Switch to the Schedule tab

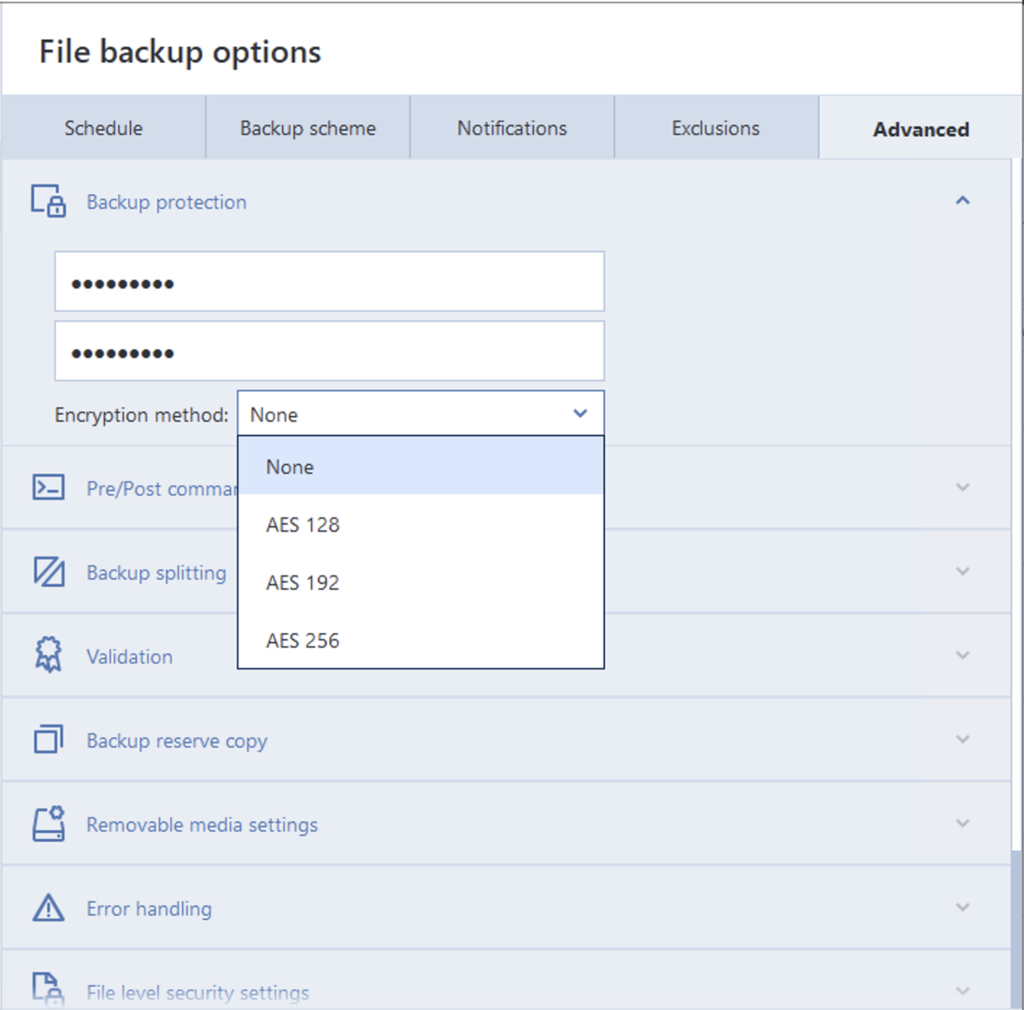pos(103,127)
